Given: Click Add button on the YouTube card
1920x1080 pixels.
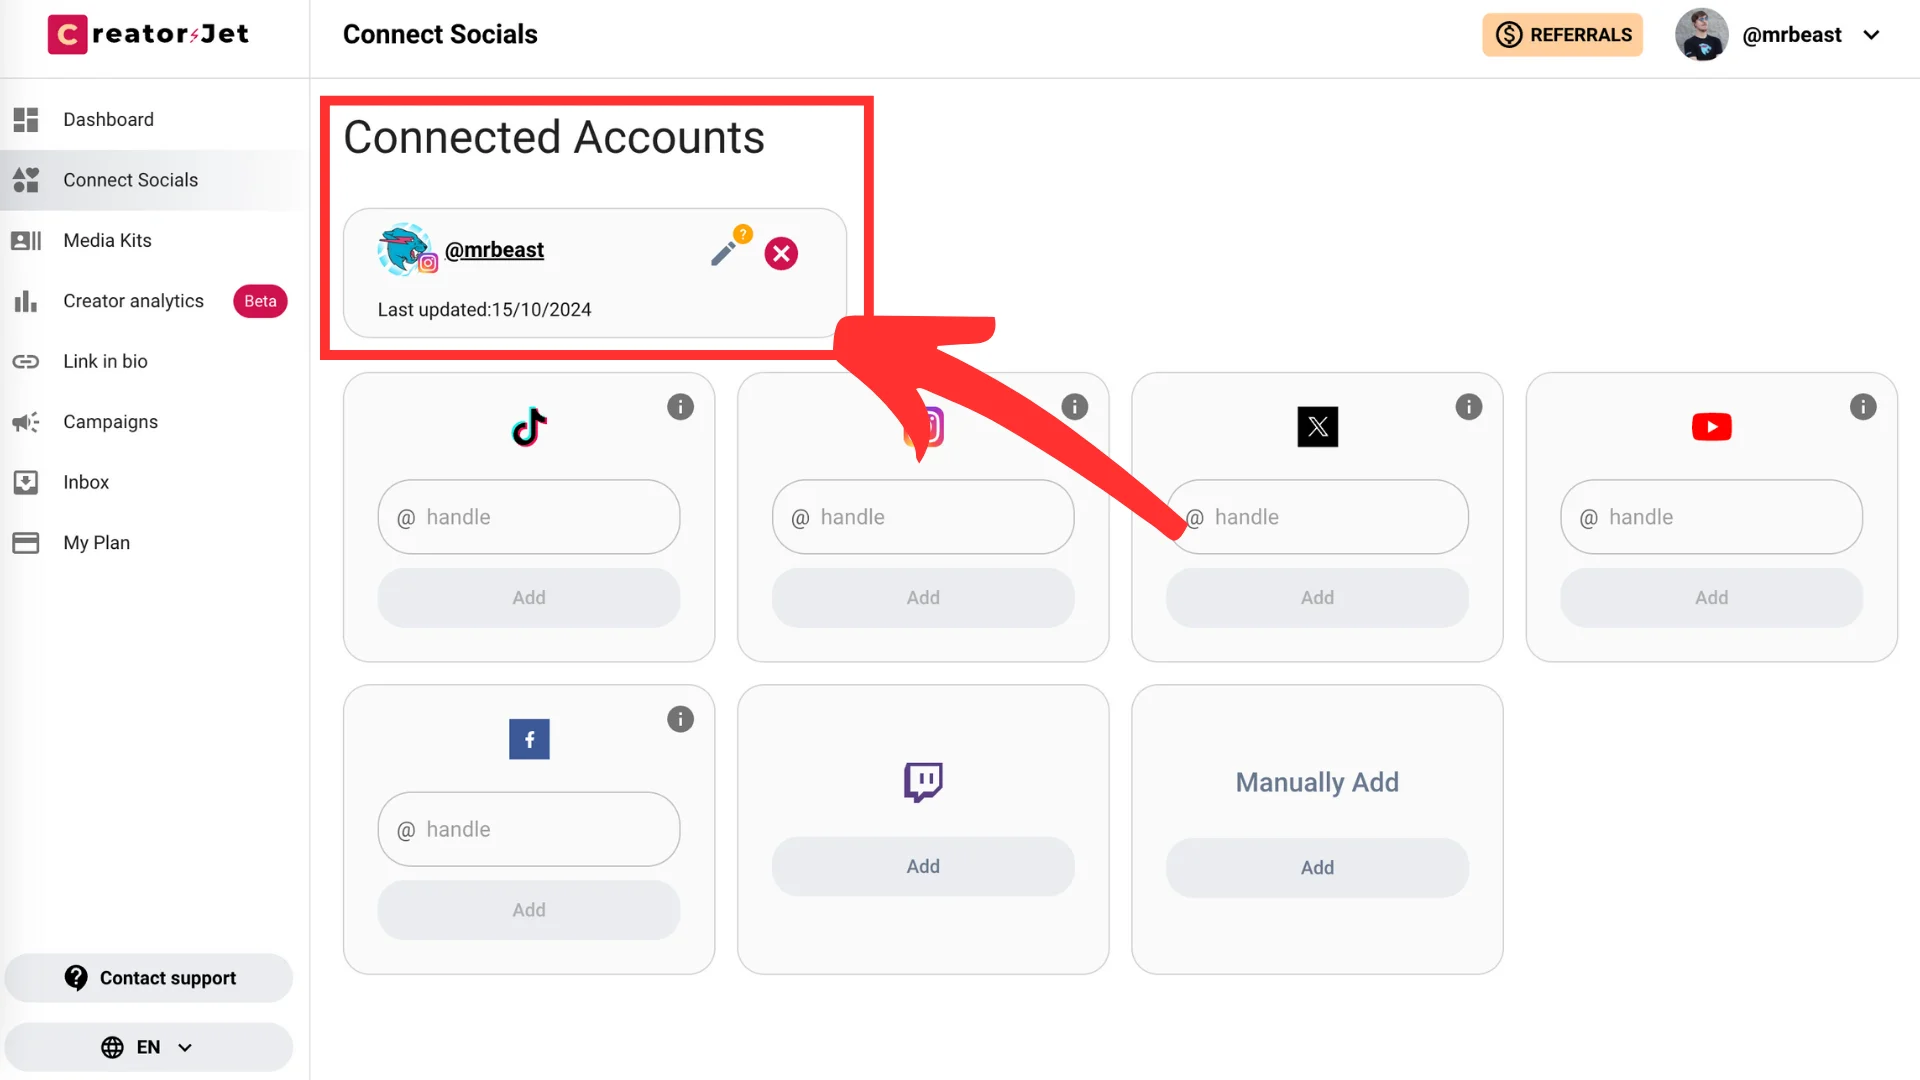Looking at the screenshot, I should click(x=1712, y=597).
